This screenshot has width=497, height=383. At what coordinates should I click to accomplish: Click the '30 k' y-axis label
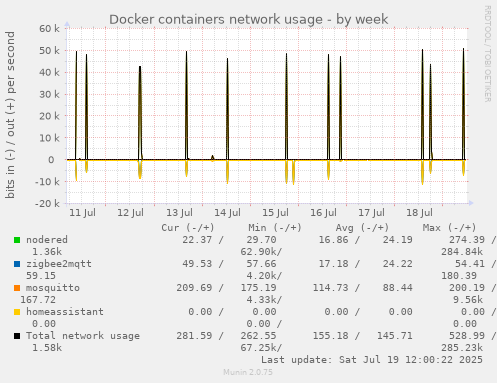[49, 94]
